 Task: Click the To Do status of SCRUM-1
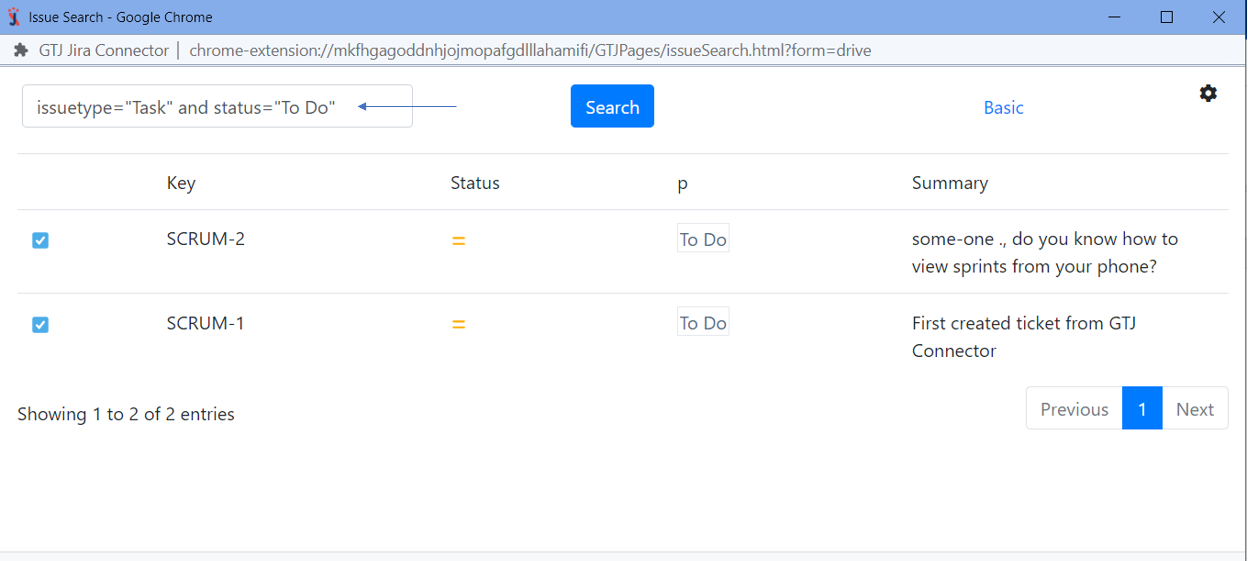click(x=703, y=323)
